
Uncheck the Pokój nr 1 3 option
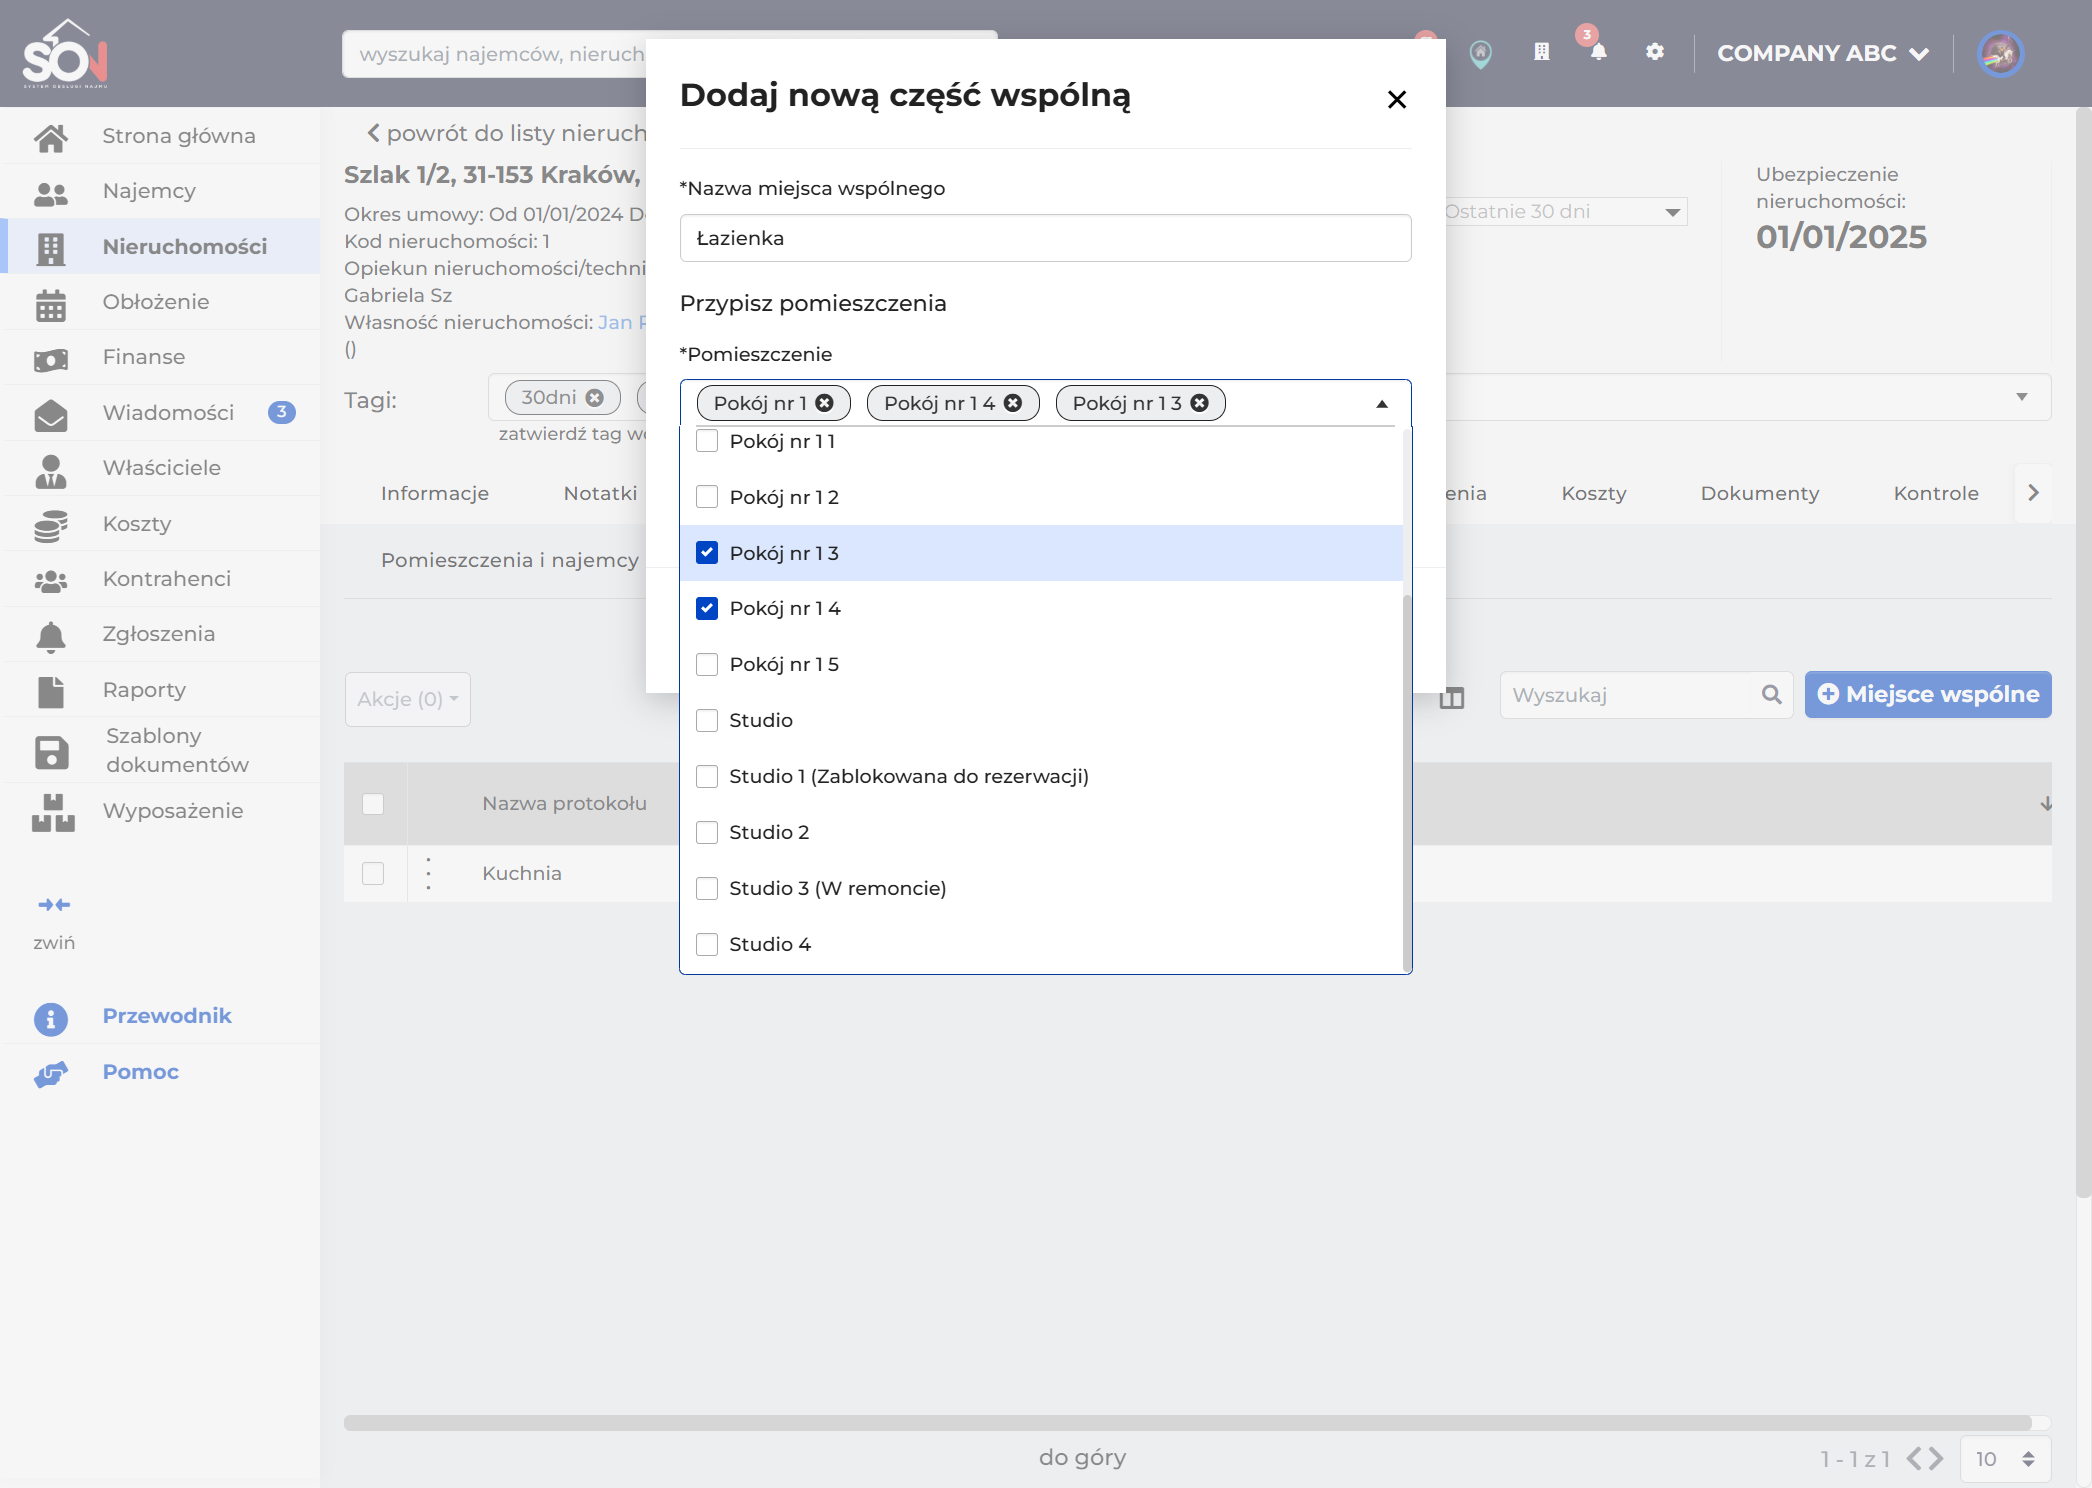(x=707, y=553)
